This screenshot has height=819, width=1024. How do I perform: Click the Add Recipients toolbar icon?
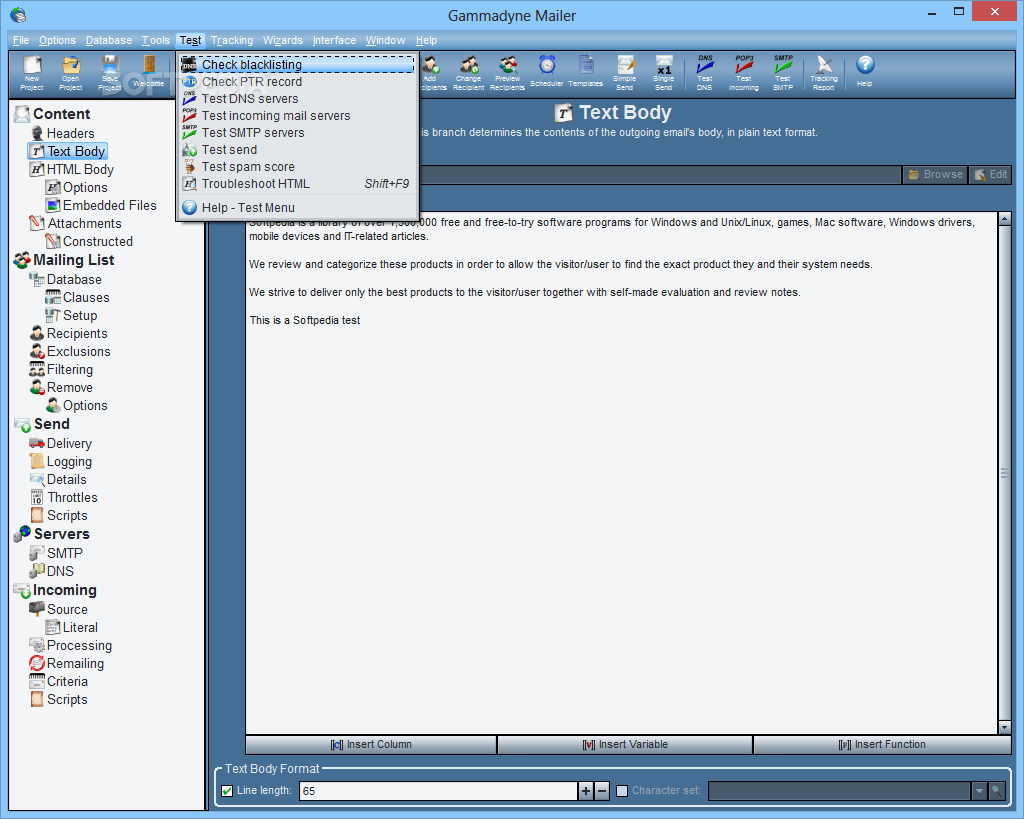point(431,72)
